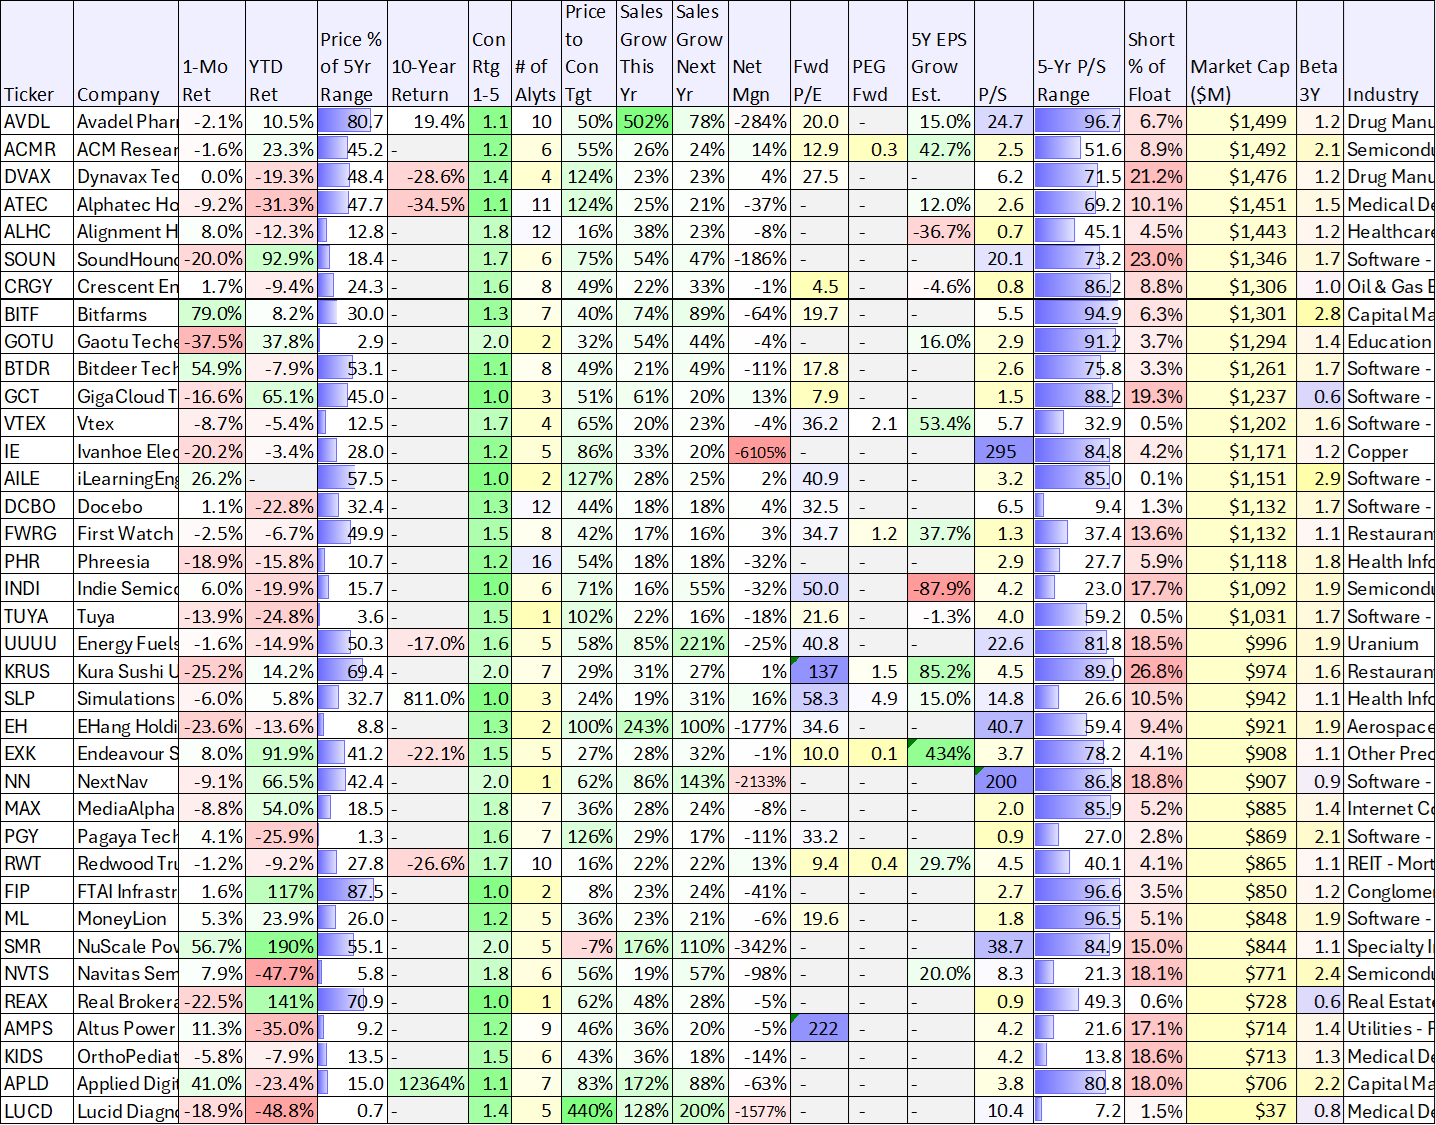Select the -6105% net margin cell

coord(759,452)
